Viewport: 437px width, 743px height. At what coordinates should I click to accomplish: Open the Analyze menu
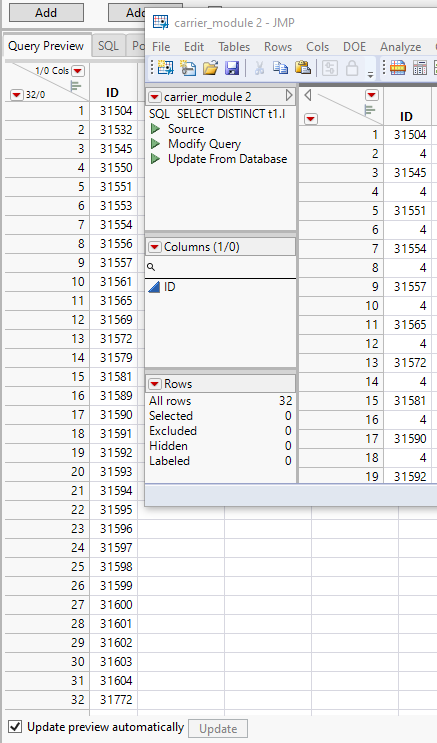[401, 46]
